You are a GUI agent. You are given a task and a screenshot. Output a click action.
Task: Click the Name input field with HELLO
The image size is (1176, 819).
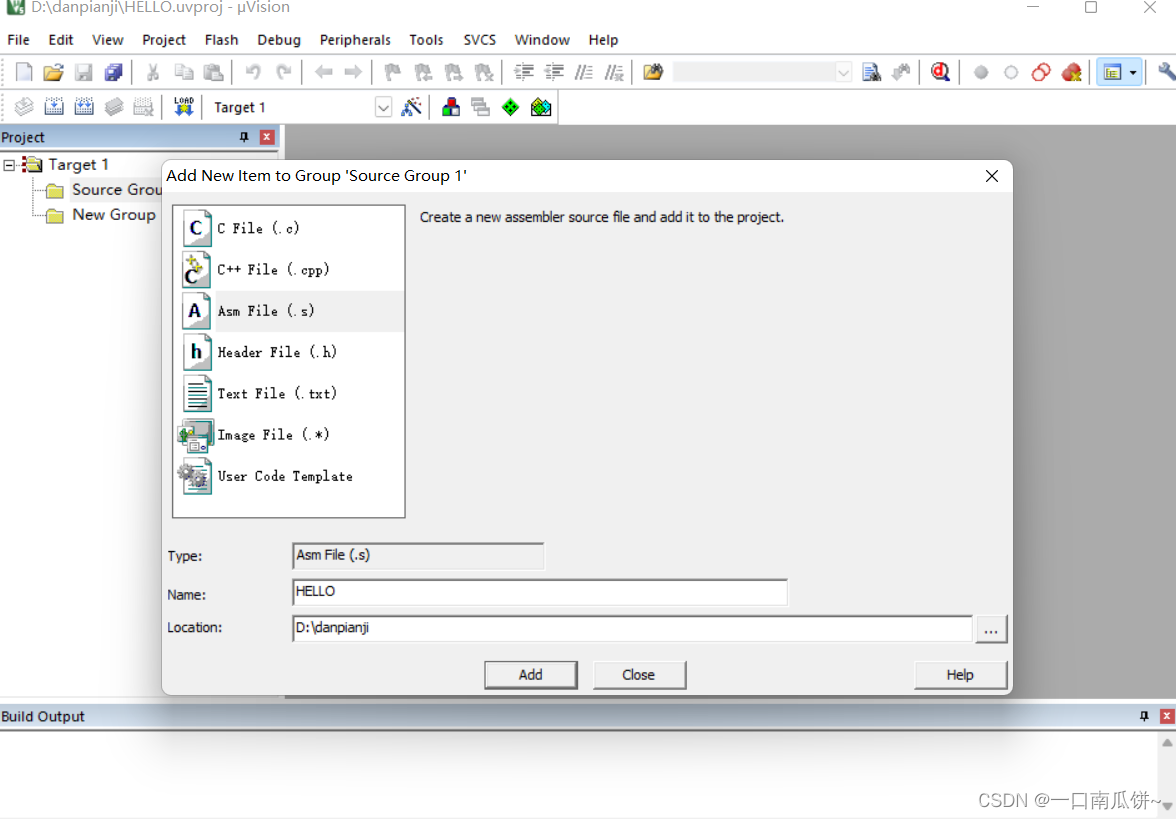(x=540, y=592)
